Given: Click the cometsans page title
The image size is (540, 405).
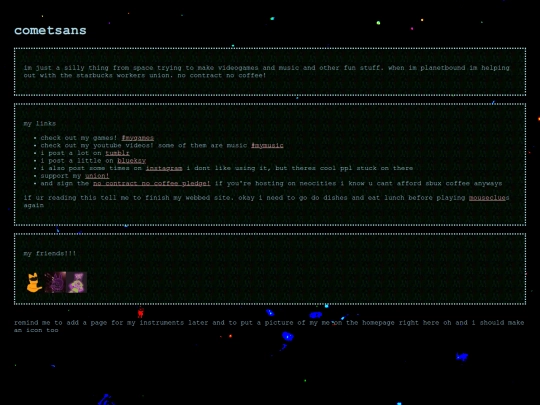Looking at the screenshot, I should 50,30.
